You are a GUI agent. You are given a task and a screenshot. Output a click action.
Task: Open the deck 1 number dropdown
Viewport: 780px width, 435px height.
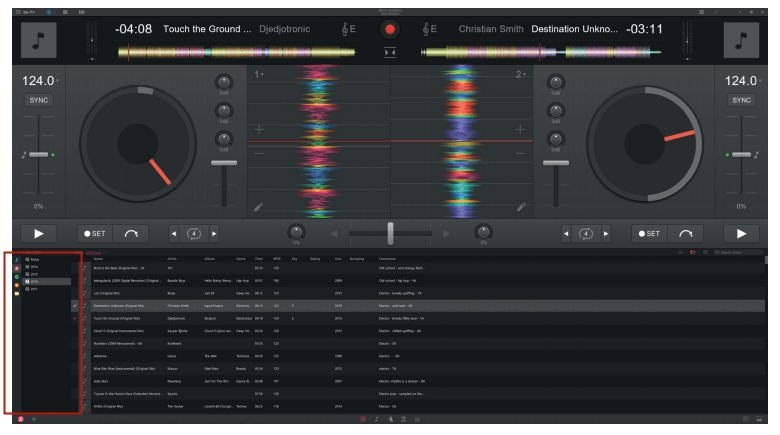click(258, 76)
